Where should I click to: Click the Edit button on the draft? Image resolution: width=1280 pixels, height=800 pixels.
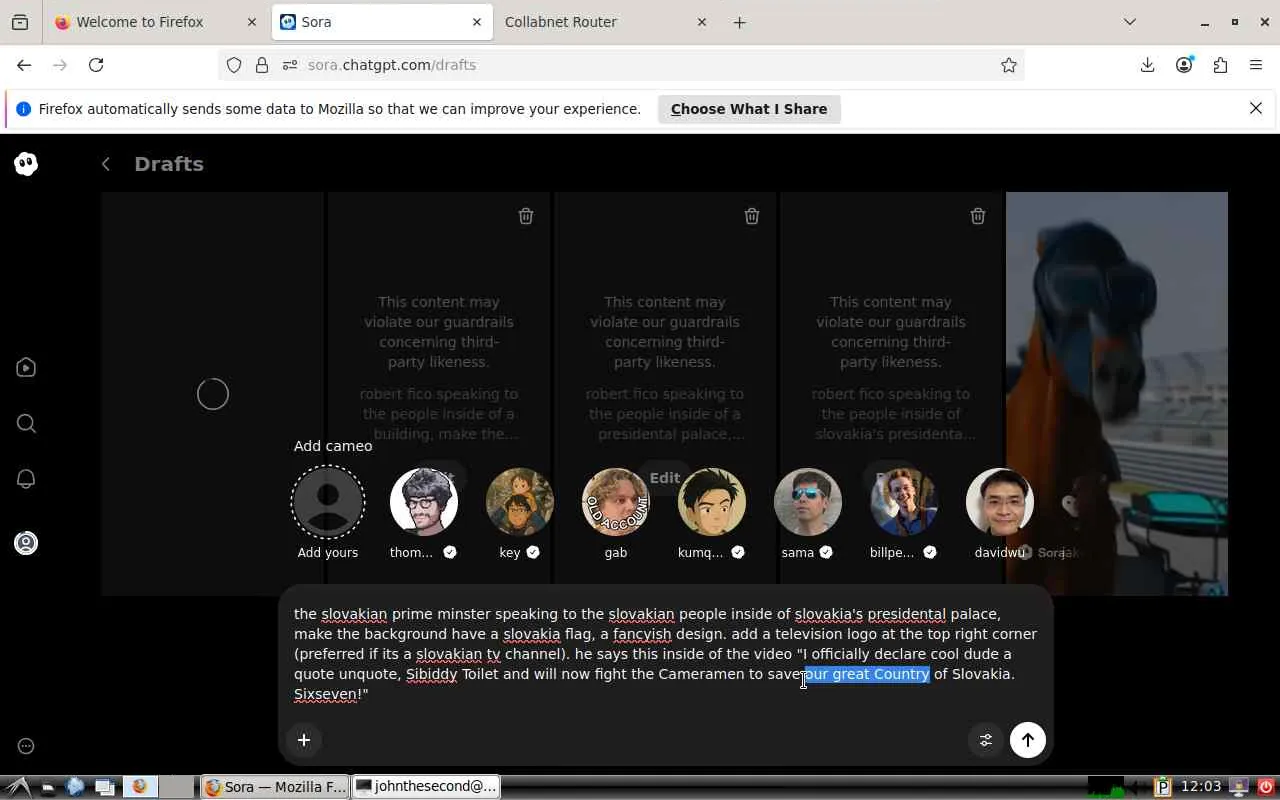(665, 478)
